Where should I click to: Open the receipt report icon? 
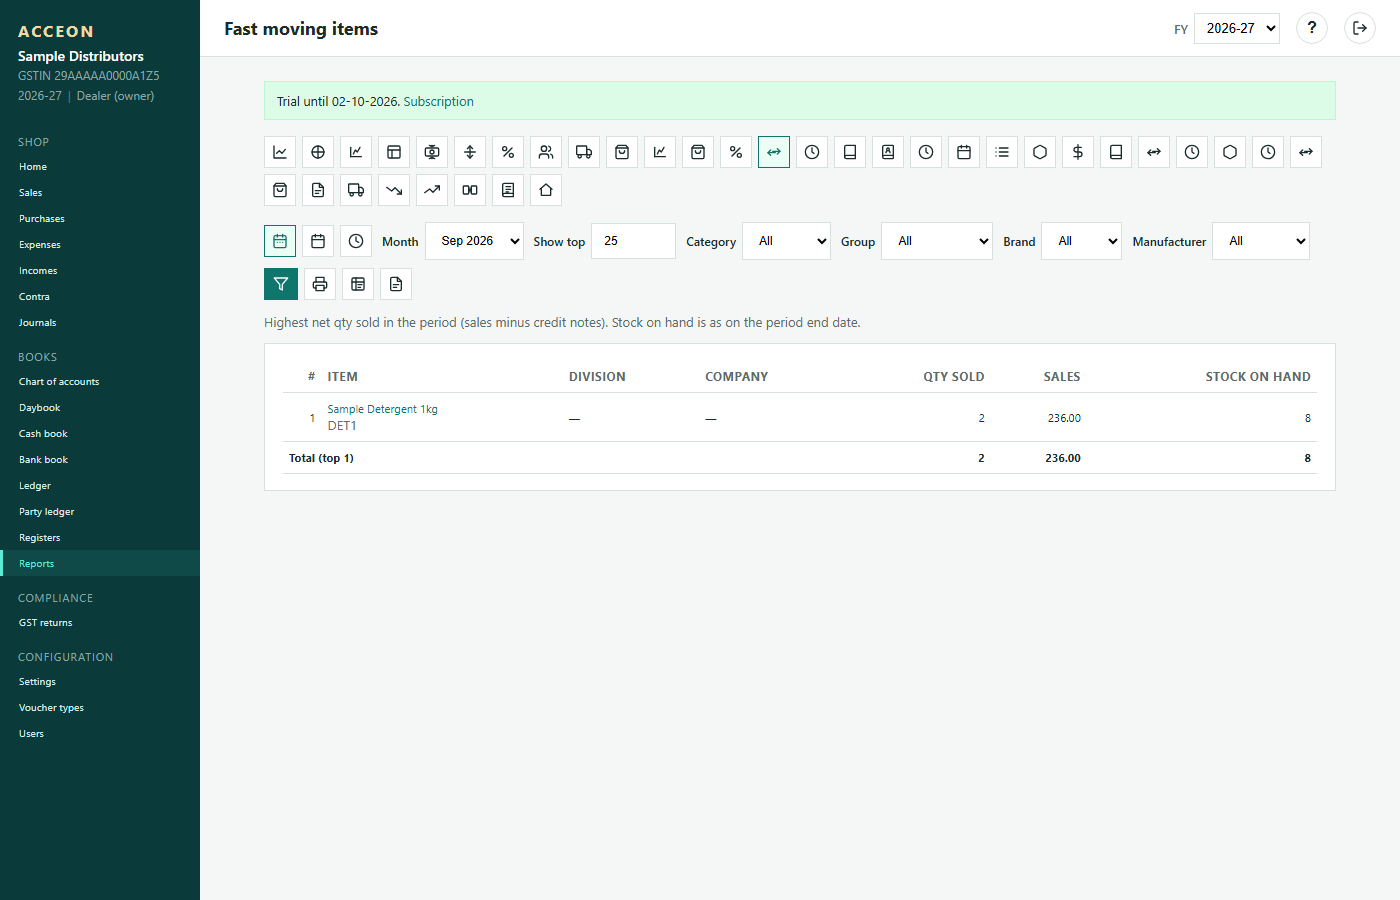pyautogui.click(x=508, y=190)
